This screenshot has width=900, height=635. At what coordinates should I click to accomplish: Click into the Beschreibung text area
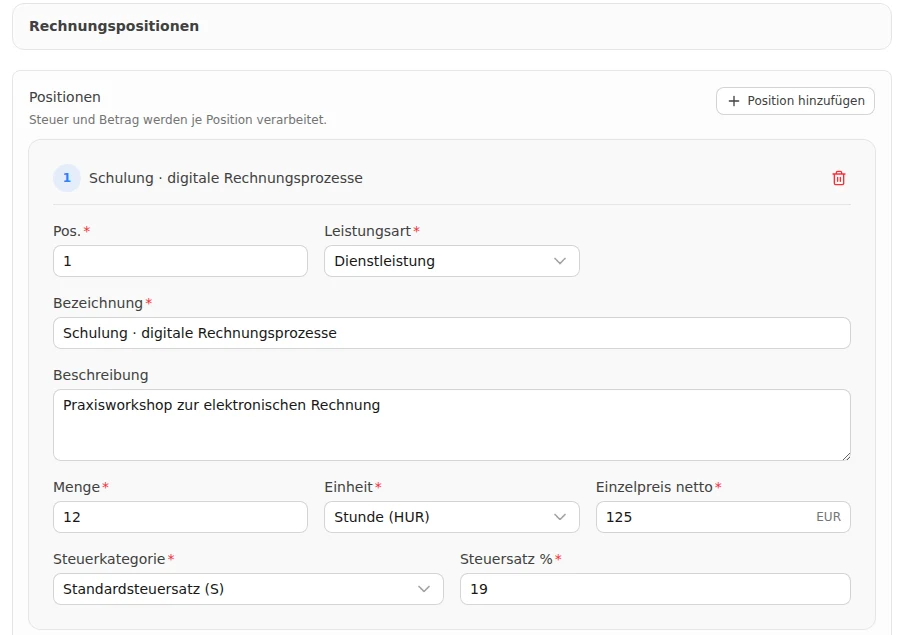click(x=452, y=425)
